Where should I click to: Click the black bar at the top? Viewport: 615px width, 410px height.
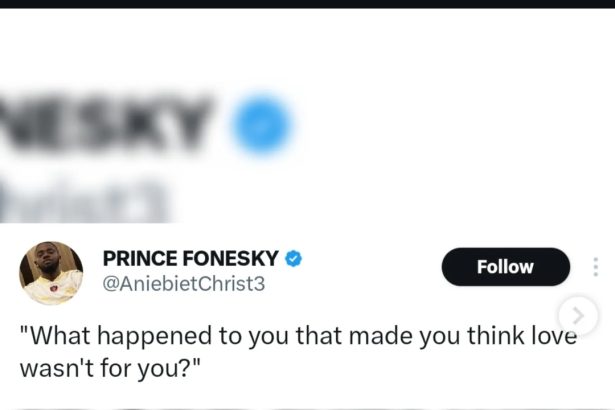[307, 3]
